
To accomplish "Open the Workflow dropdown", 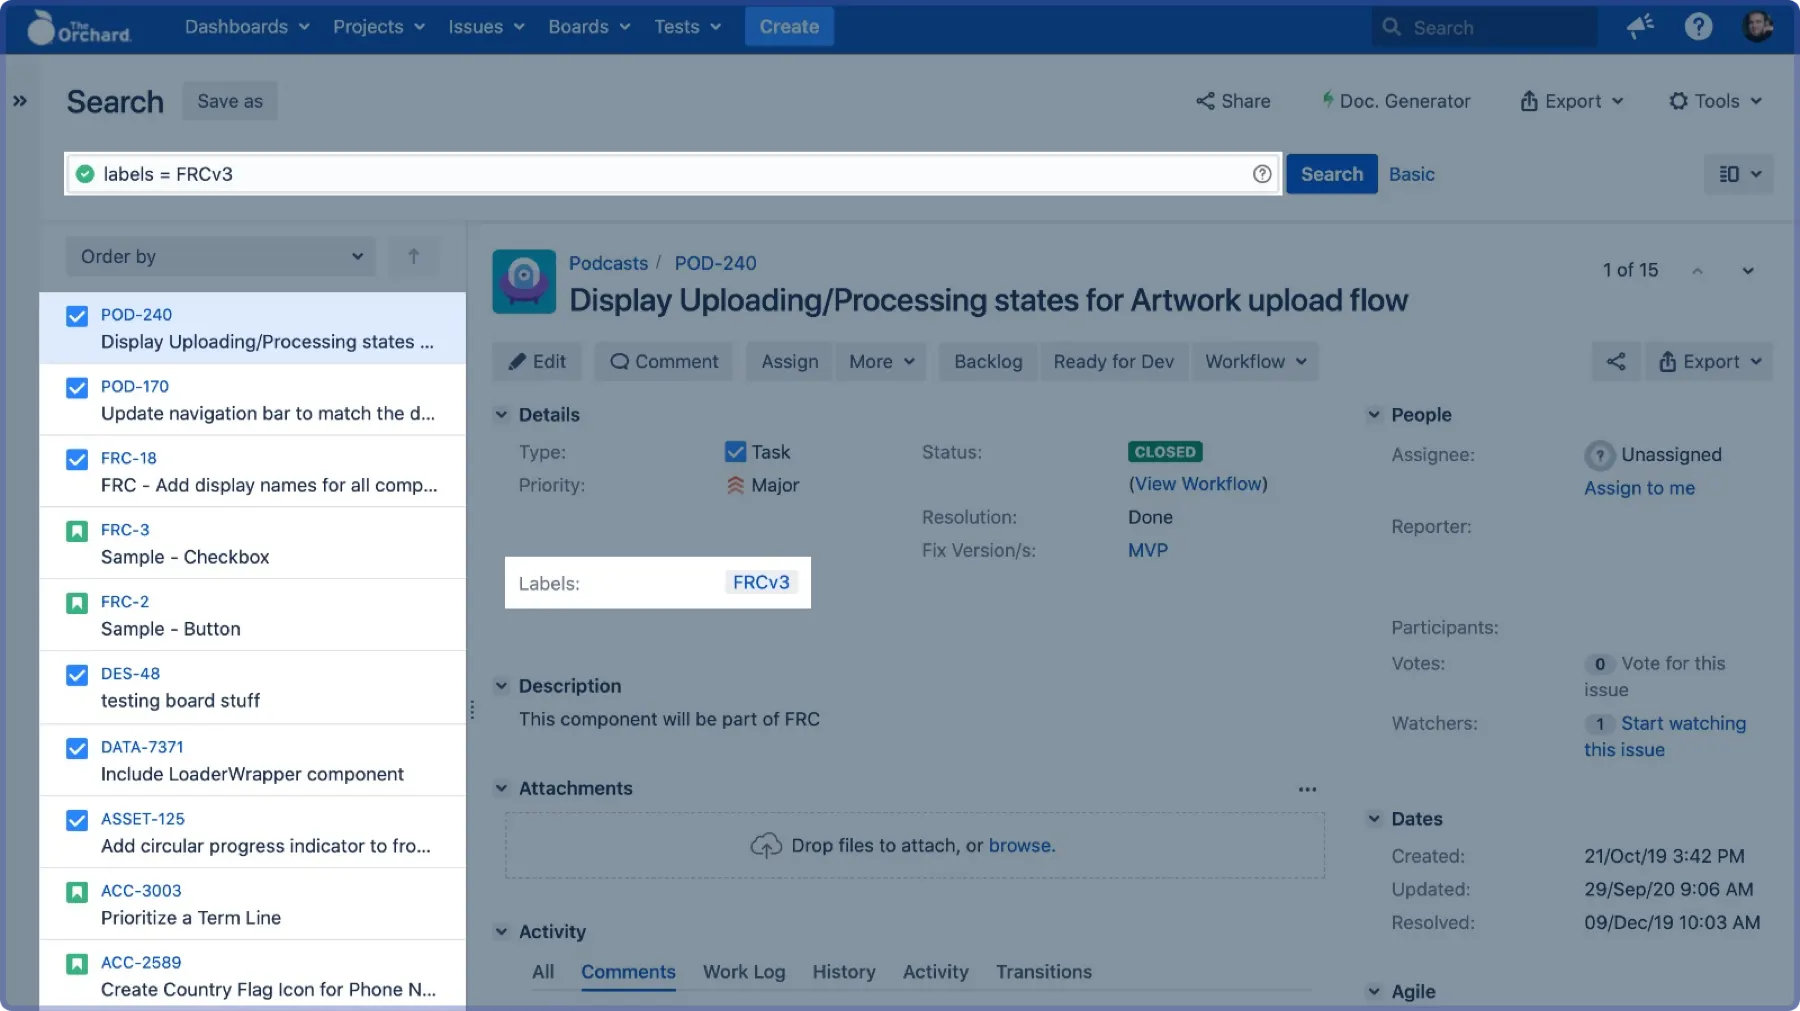I will (1255, 362).
